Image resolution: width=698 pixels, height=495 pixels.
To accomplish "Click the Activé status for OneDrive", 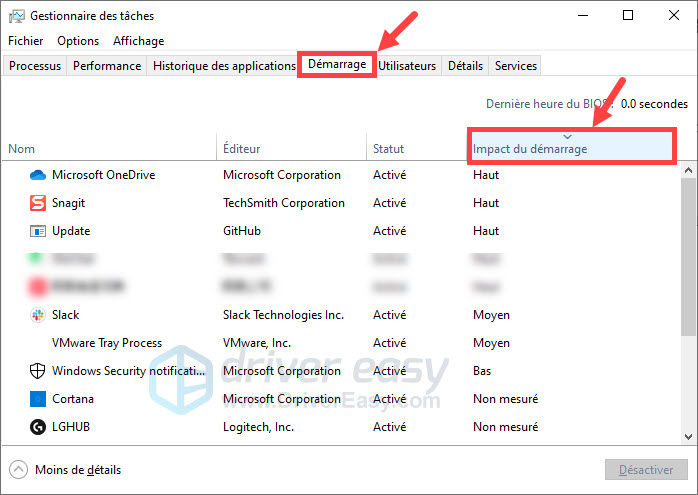I will coord(390,175).
